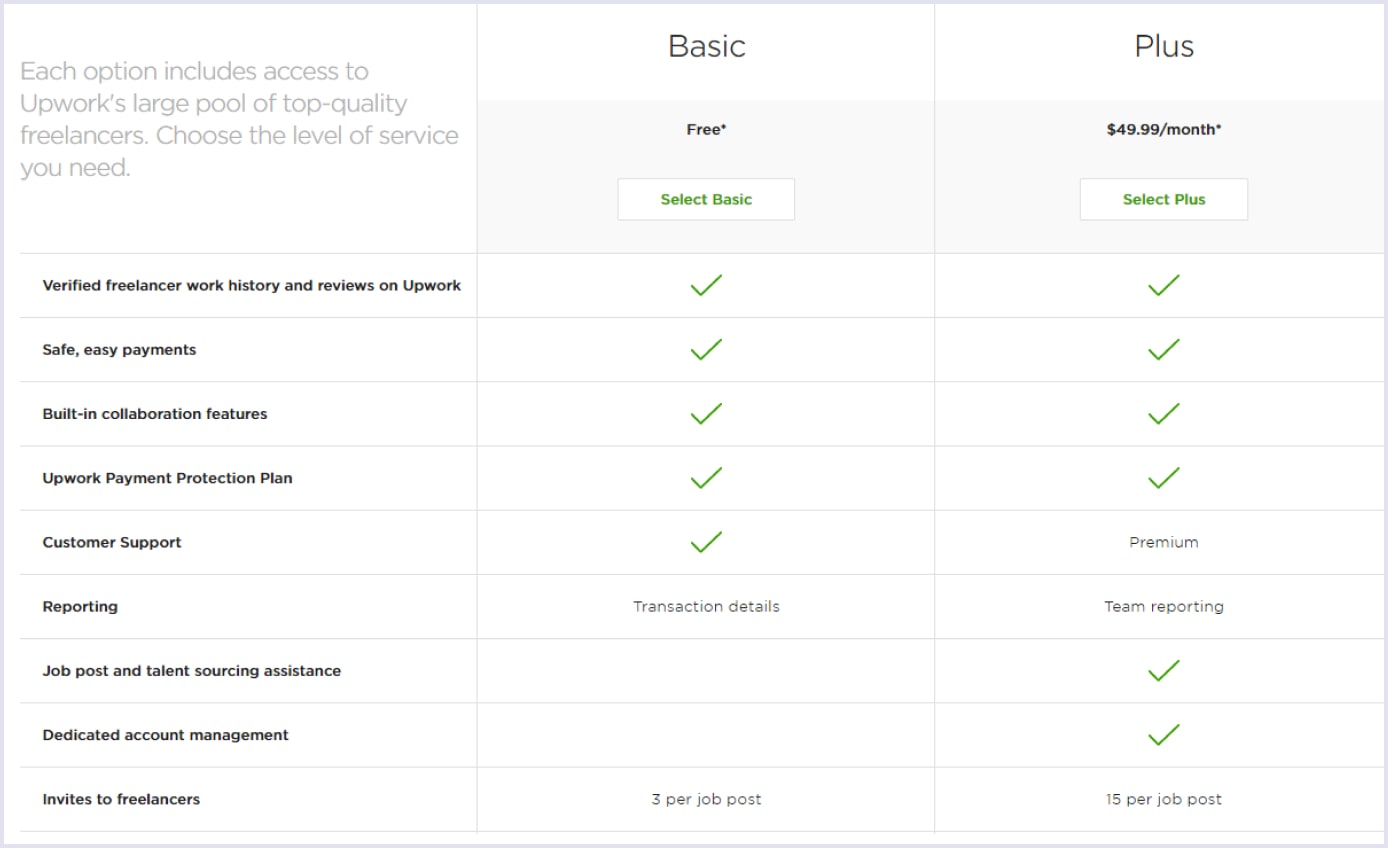Click the Basic plan heading
This screenshot has width=1388, height=848.
tap(706, 46)
